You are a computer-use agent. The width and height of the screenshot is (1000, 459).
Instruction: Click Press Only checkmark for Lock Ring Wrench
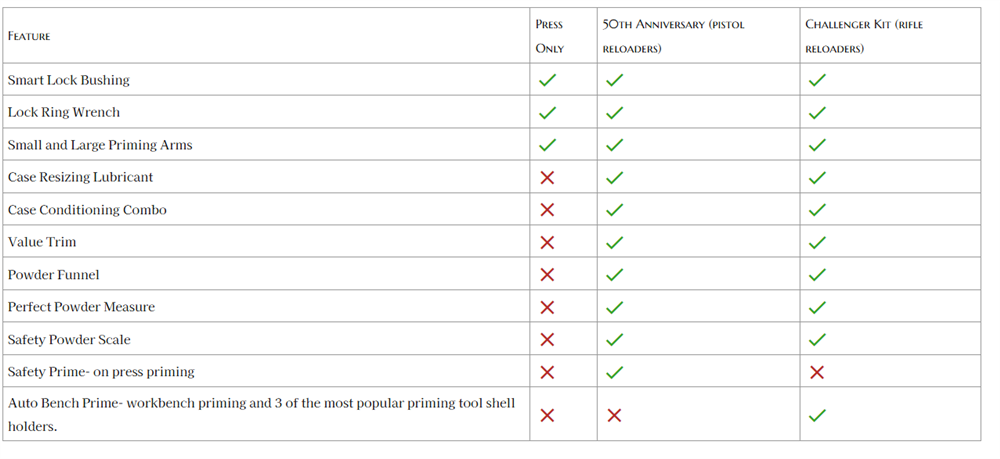click(547, 113)
